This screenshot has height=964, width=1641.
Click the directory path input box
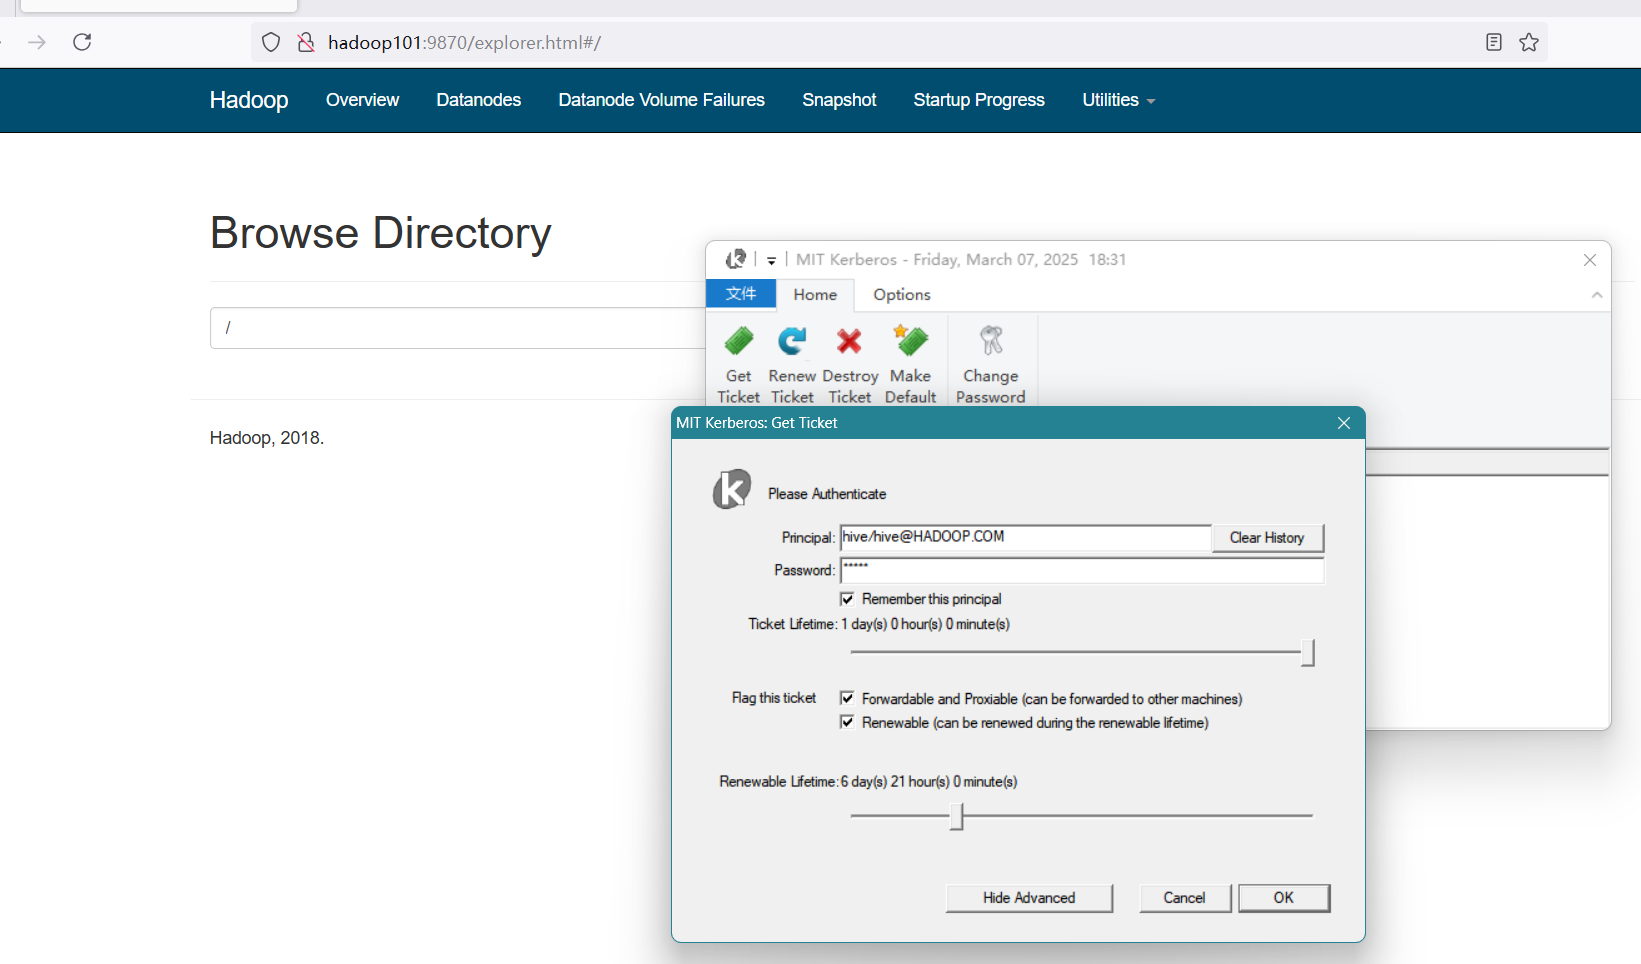(x=458, y=328)
